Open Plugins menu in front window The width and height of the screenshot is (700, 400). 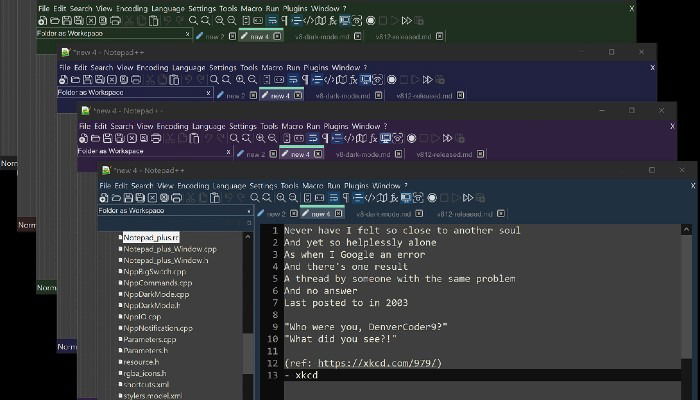356,185
